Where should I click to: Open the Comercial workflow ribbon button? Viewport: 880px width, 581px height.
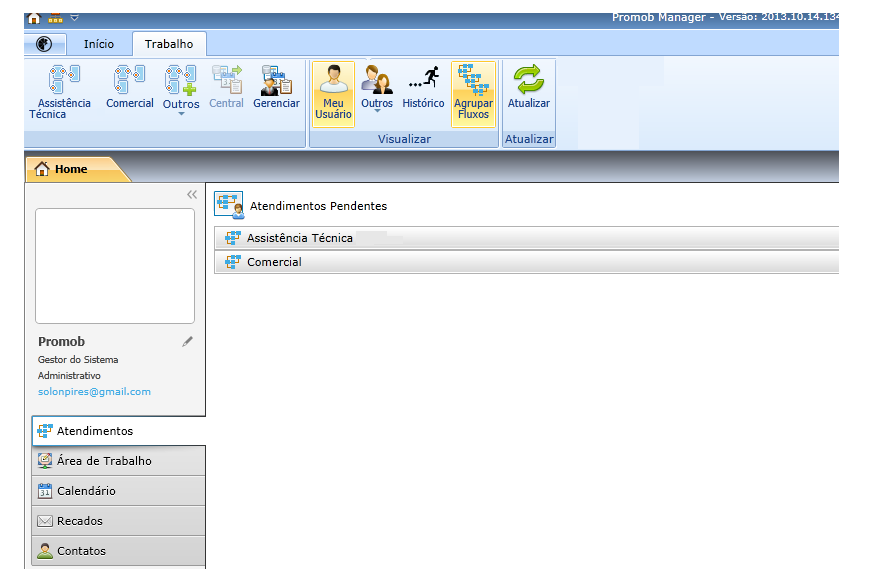click(x=130, y=88)
